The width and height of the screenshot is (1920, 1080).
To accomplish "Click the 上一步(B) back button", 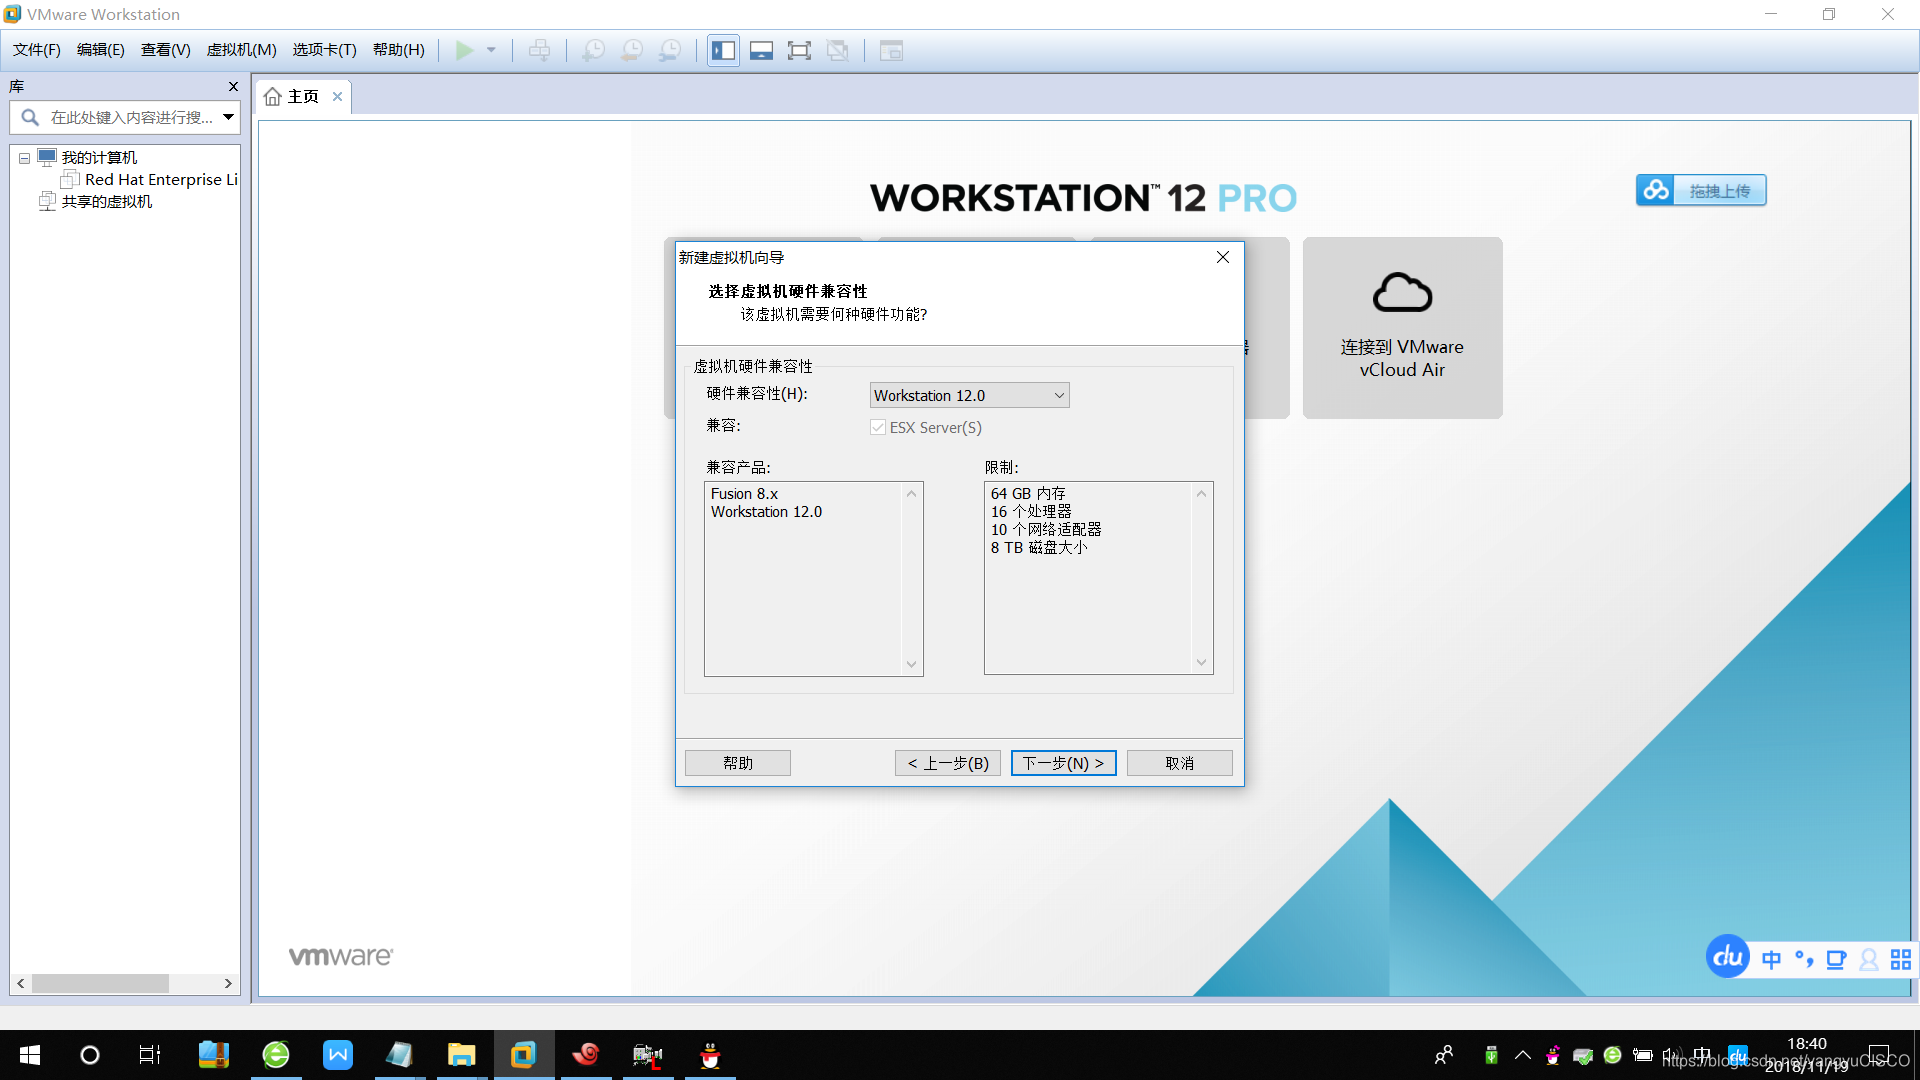I will (948, 763).
